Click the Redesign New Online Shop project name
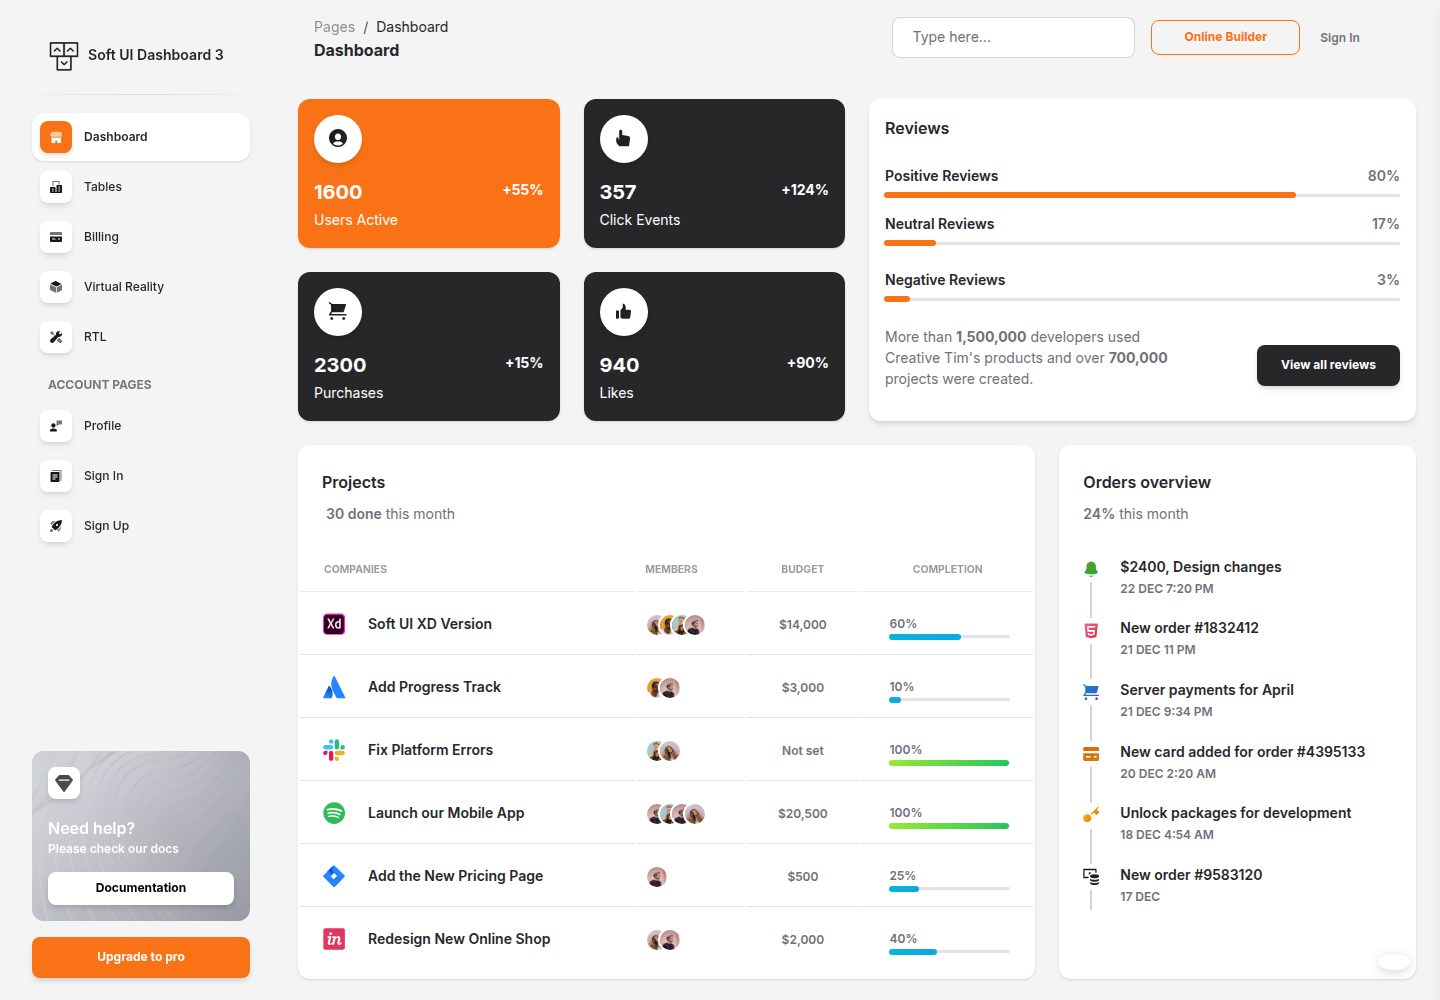The height and width of the screenshot is (1000, 1440). 459,939
